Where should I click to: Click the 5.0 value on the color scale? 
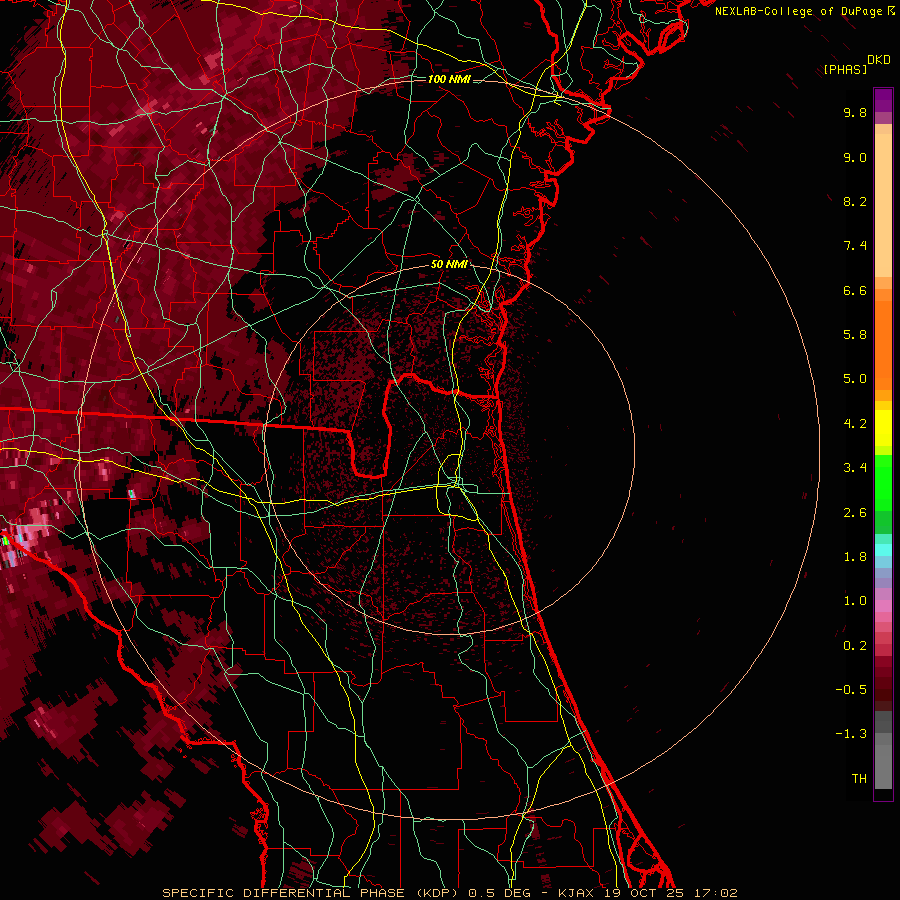pyautogui.click(x=855, y=379)
